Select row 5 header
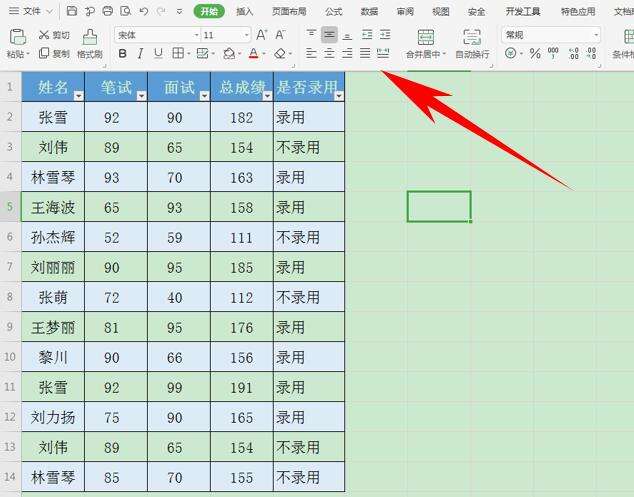This screenshot has height=497, width=634. pos(10,207)
